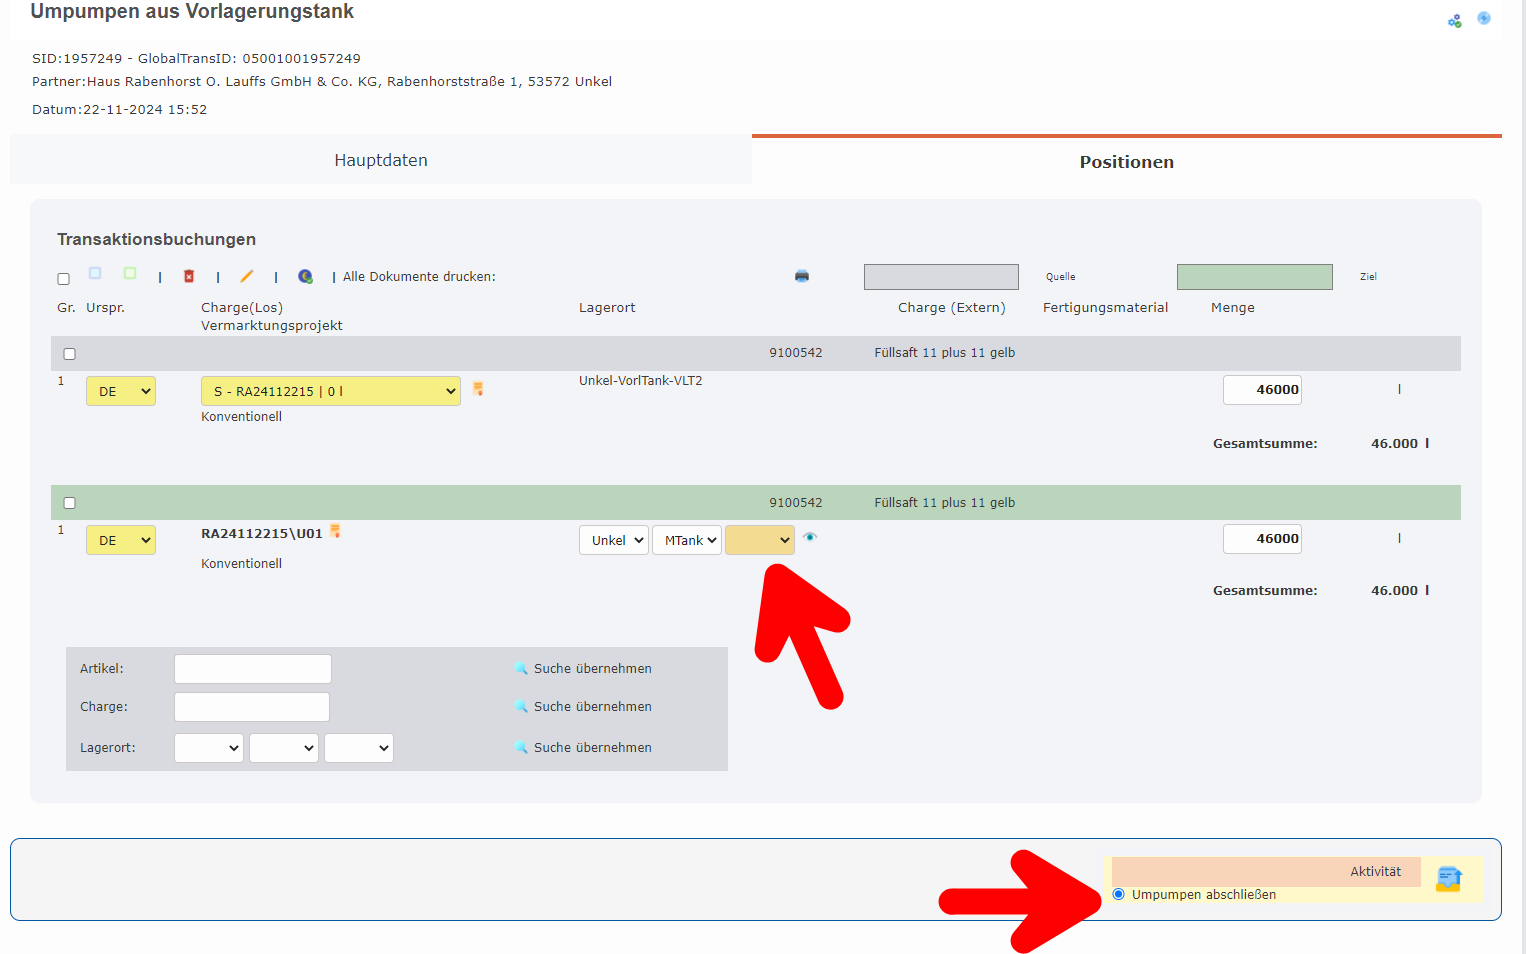The width and height of the screenshot is (1526, 954).
Task: Click the note icon next to batch S - RA24112215
Action: [478, 388]
